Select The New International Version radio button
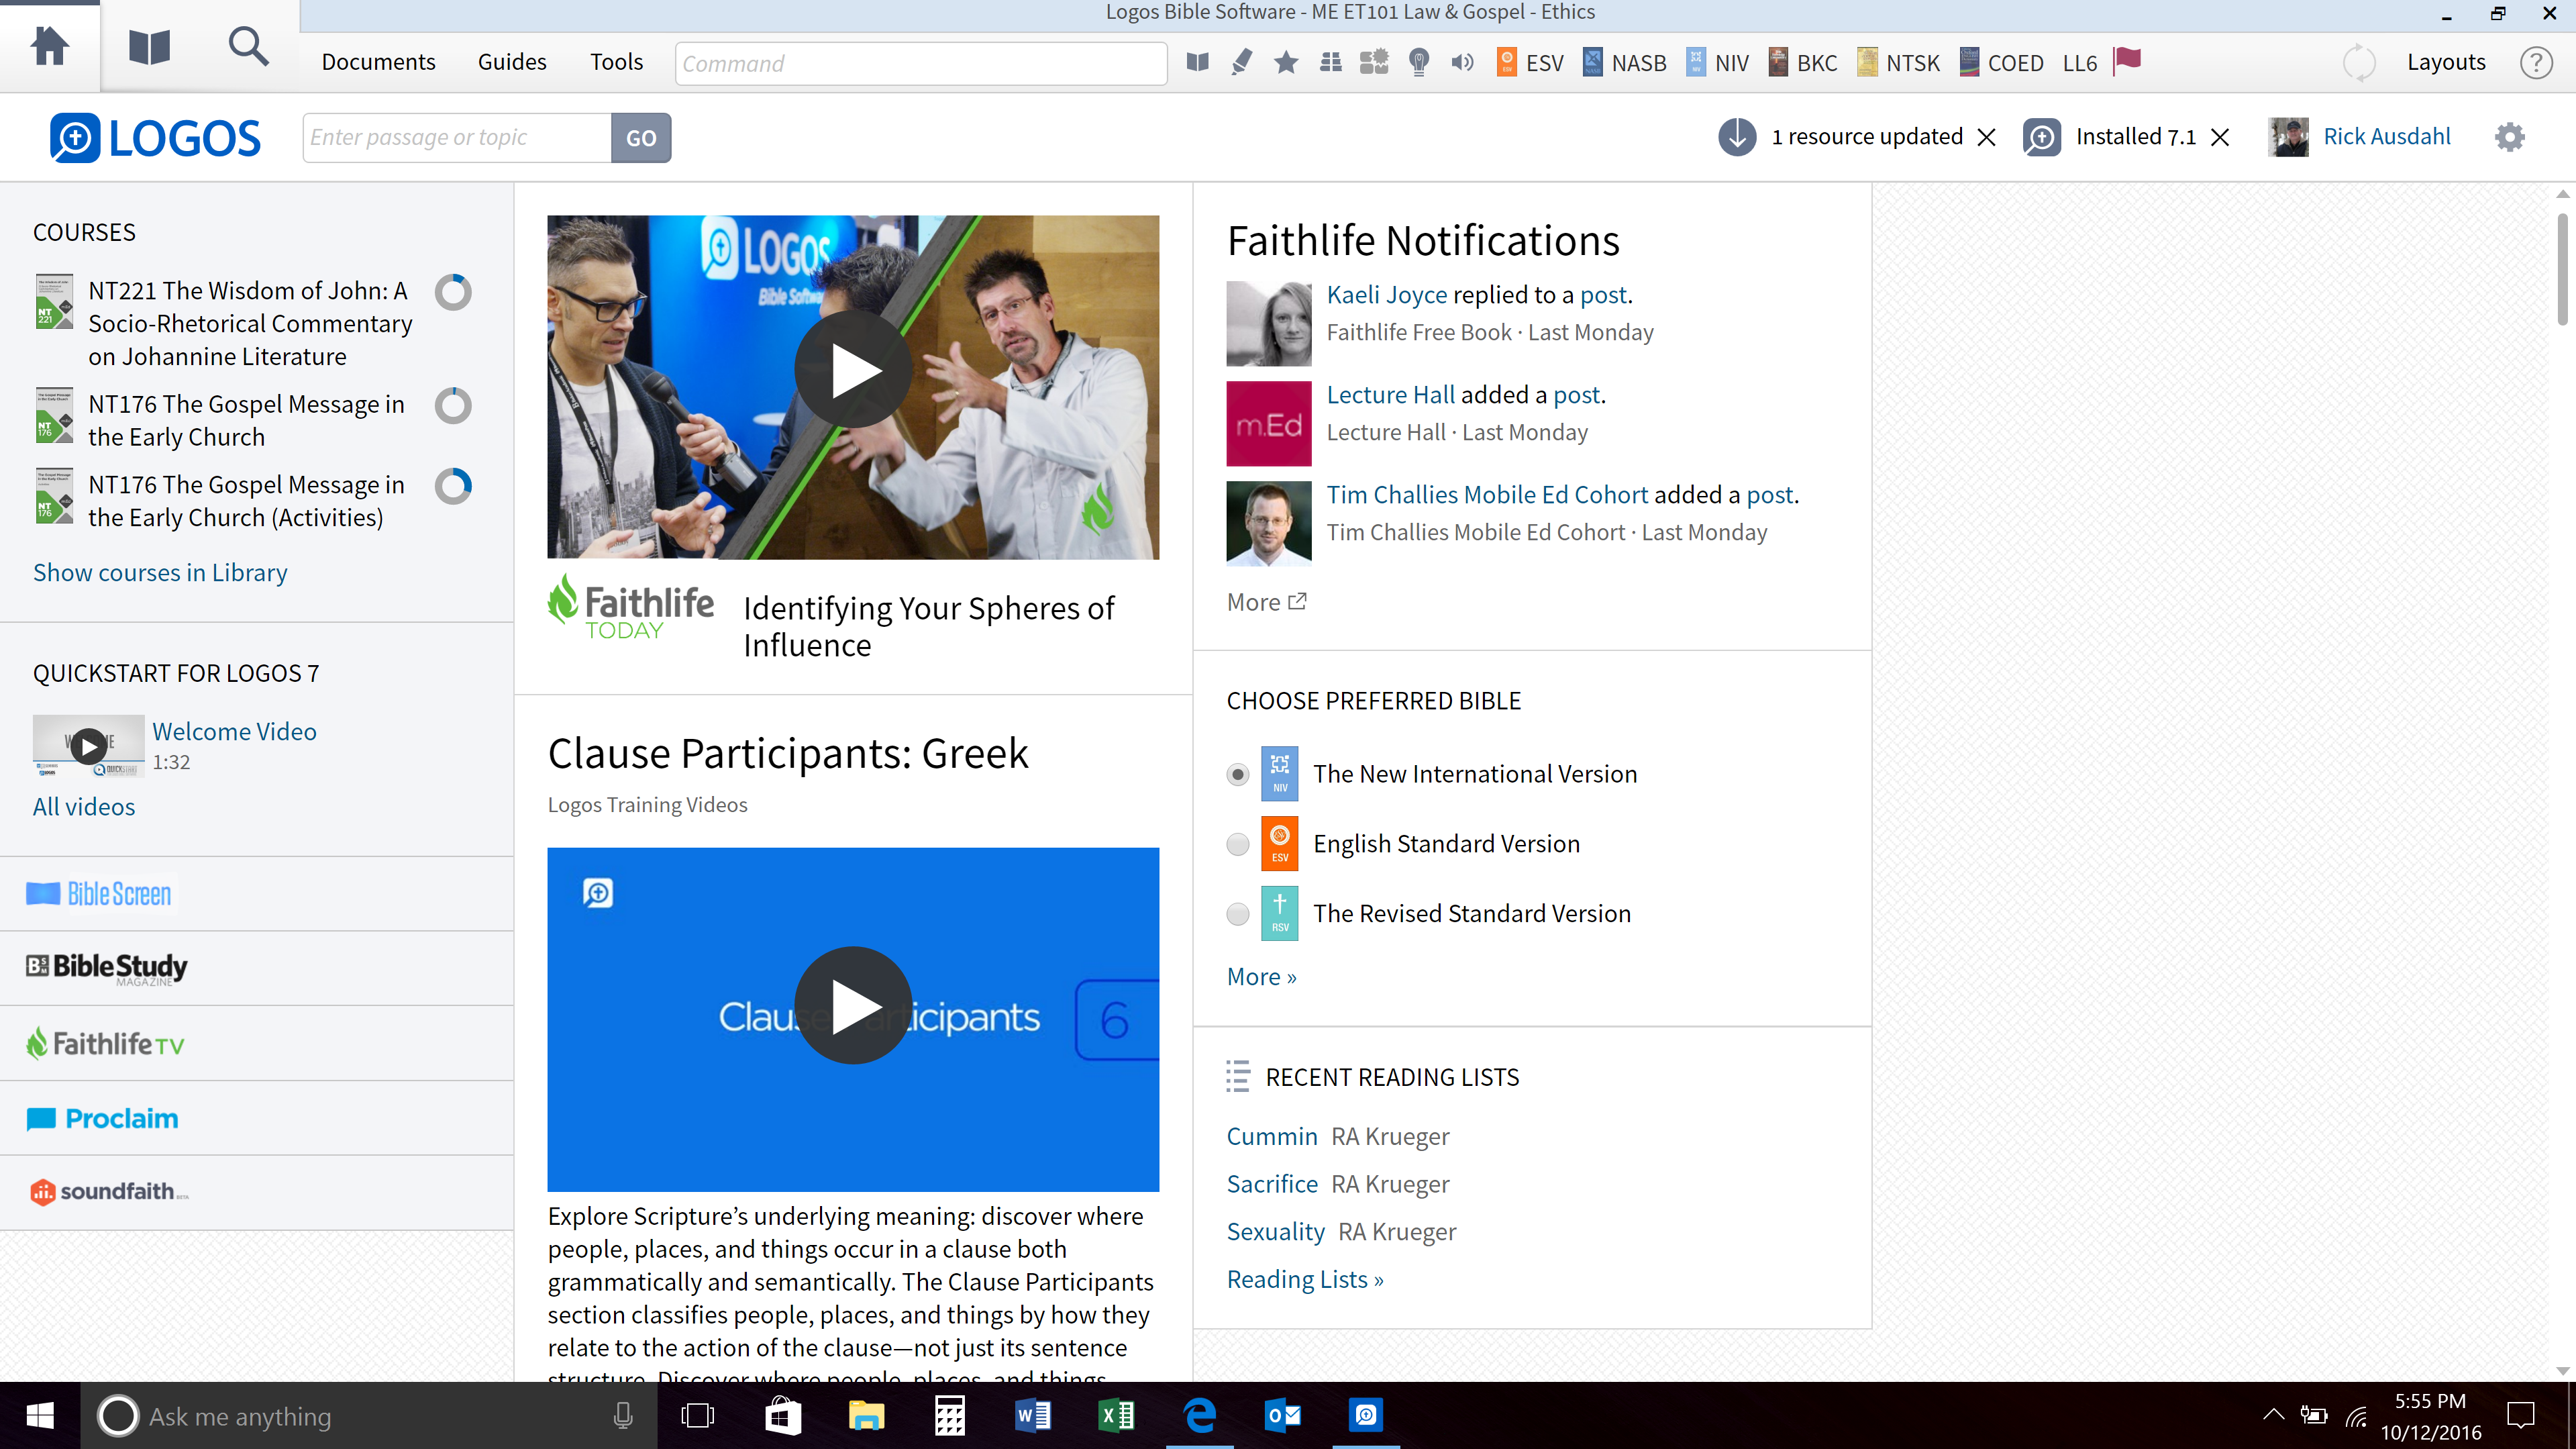Screen dimensions: 2576x1449 pos(1238,774)
